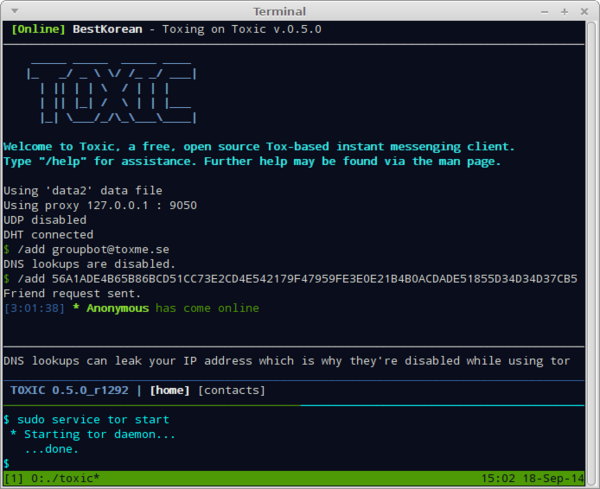Minimize the Terminal window
600x489 pixels.
545,12
